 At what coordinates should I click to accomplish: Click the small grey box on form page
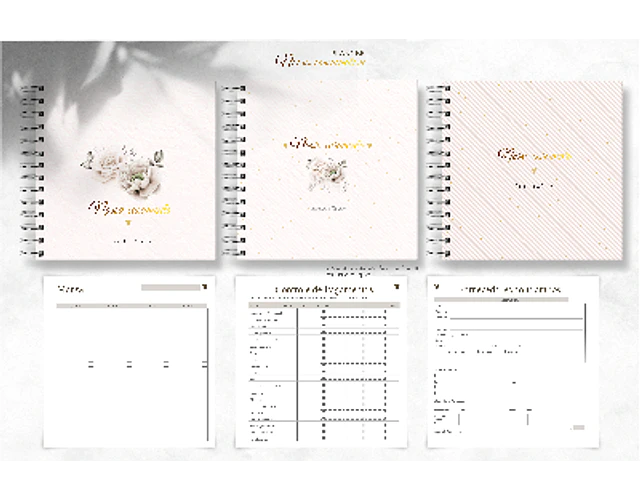pyautogui.click(x=577, y=428)
